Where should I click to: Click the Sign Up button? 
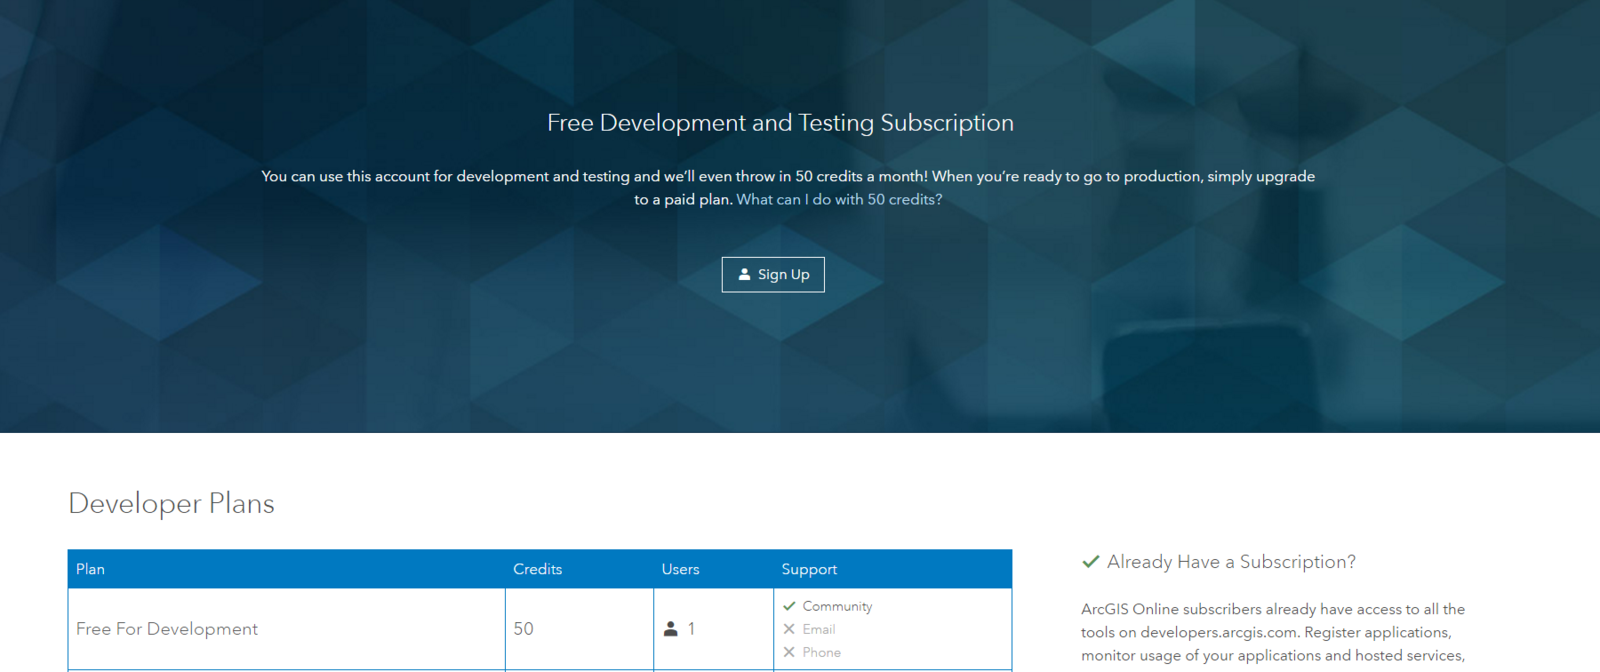[773, 274]
